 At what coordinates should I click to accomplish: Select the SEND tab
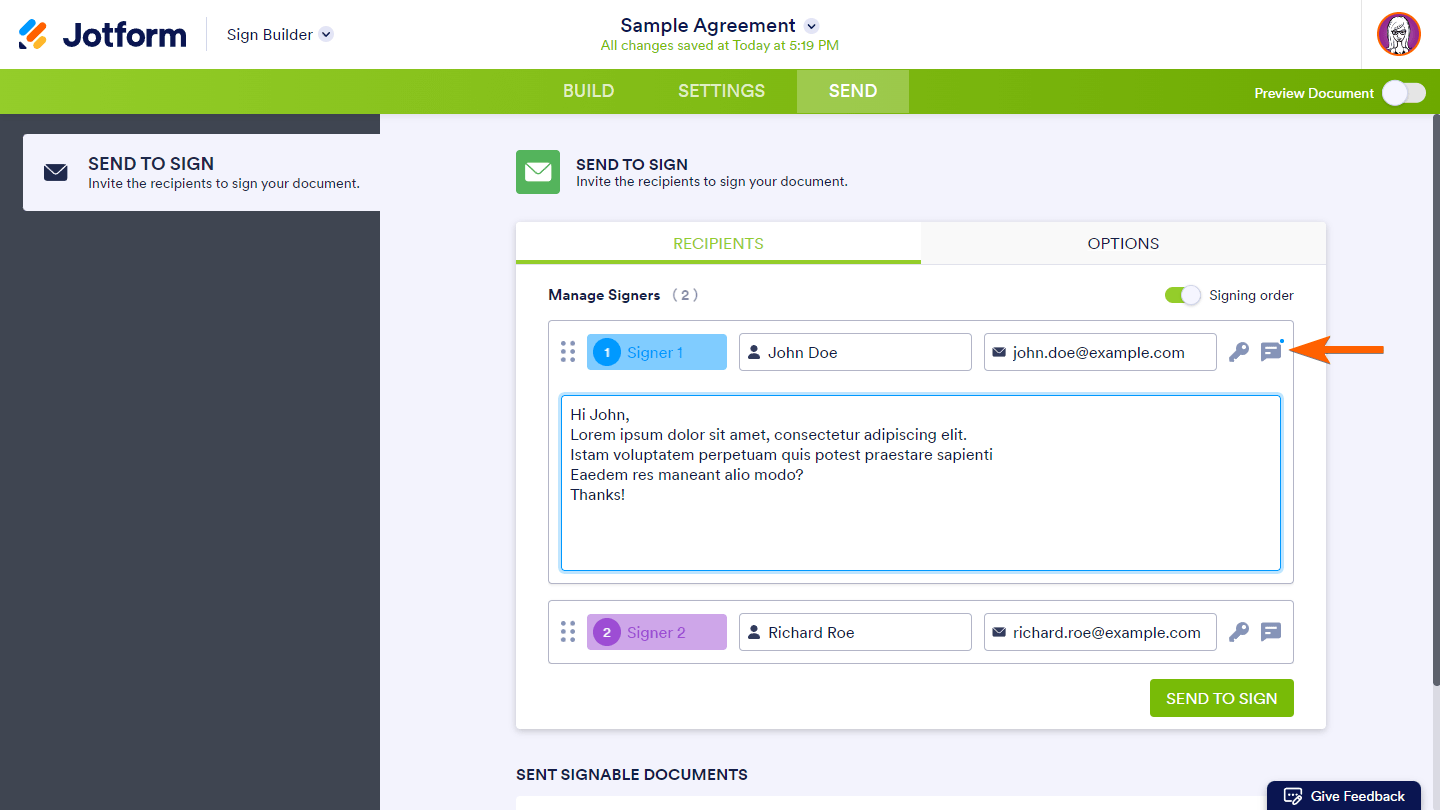853,91
